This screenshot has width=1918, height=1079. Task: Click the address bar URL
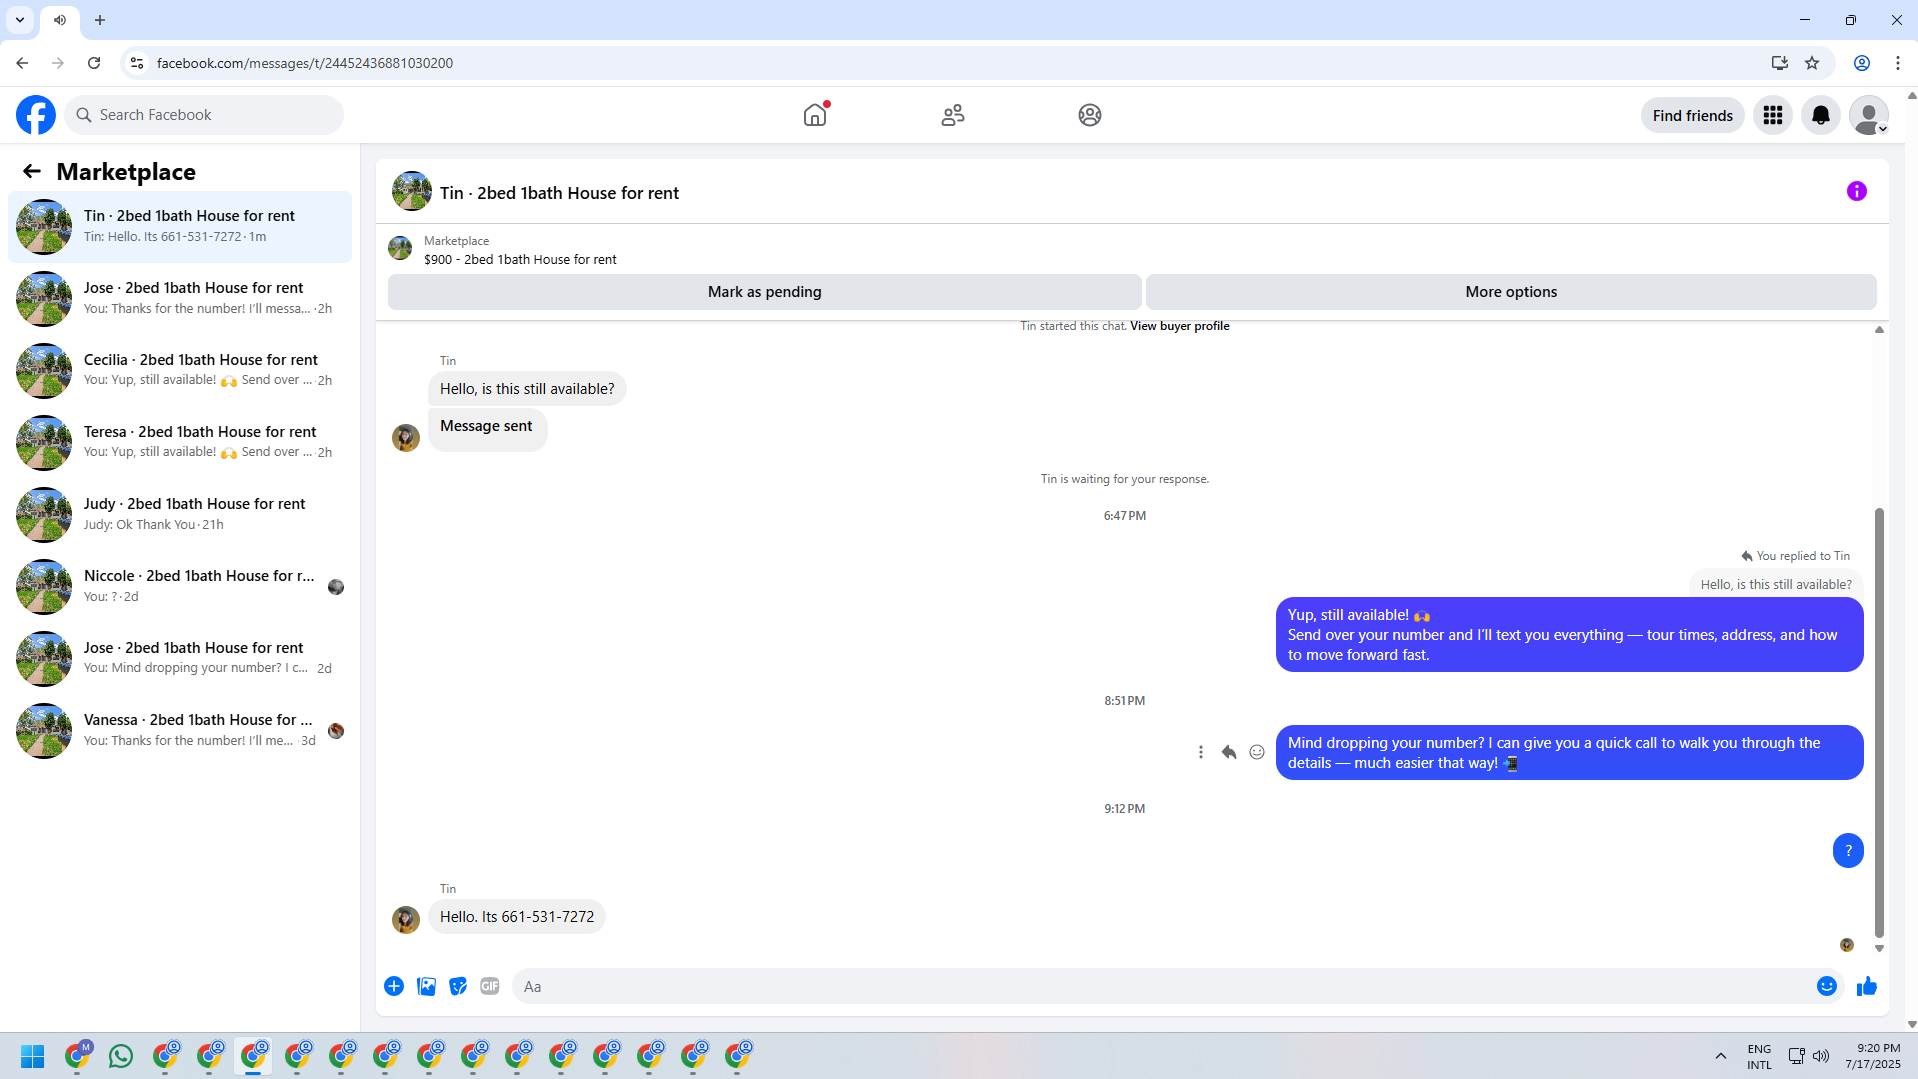click(x=305, y=63)
